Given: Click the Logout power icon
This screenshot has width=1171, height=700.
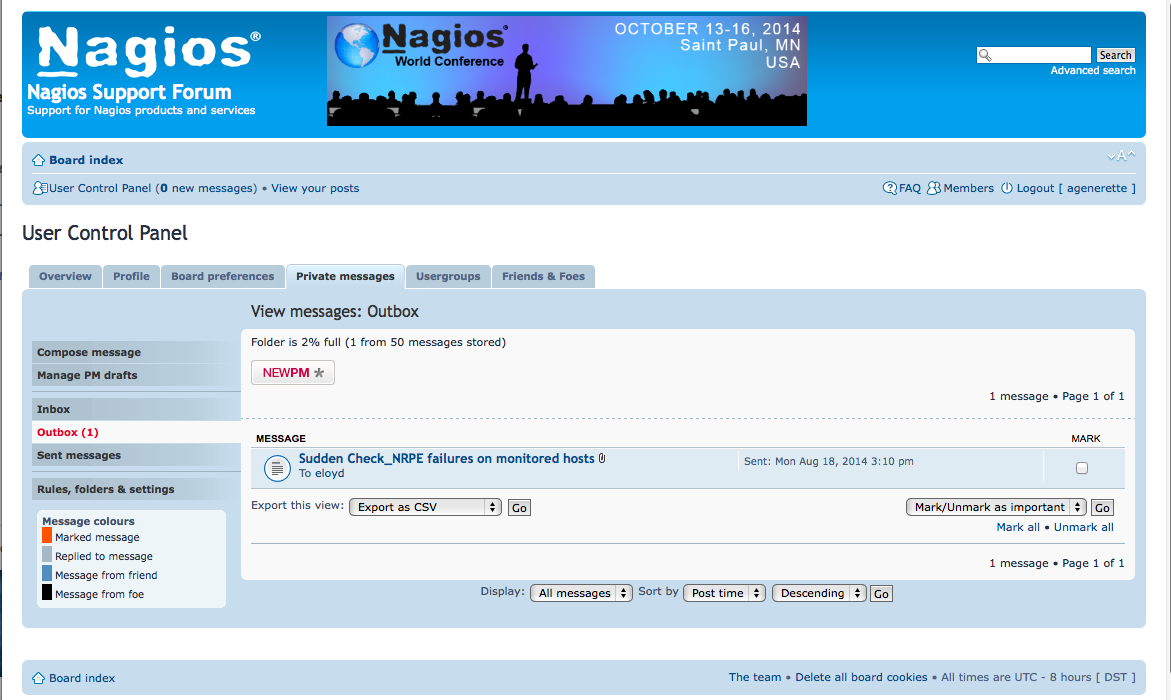Looking at the screenshot, I should [x=1006, y=188].
